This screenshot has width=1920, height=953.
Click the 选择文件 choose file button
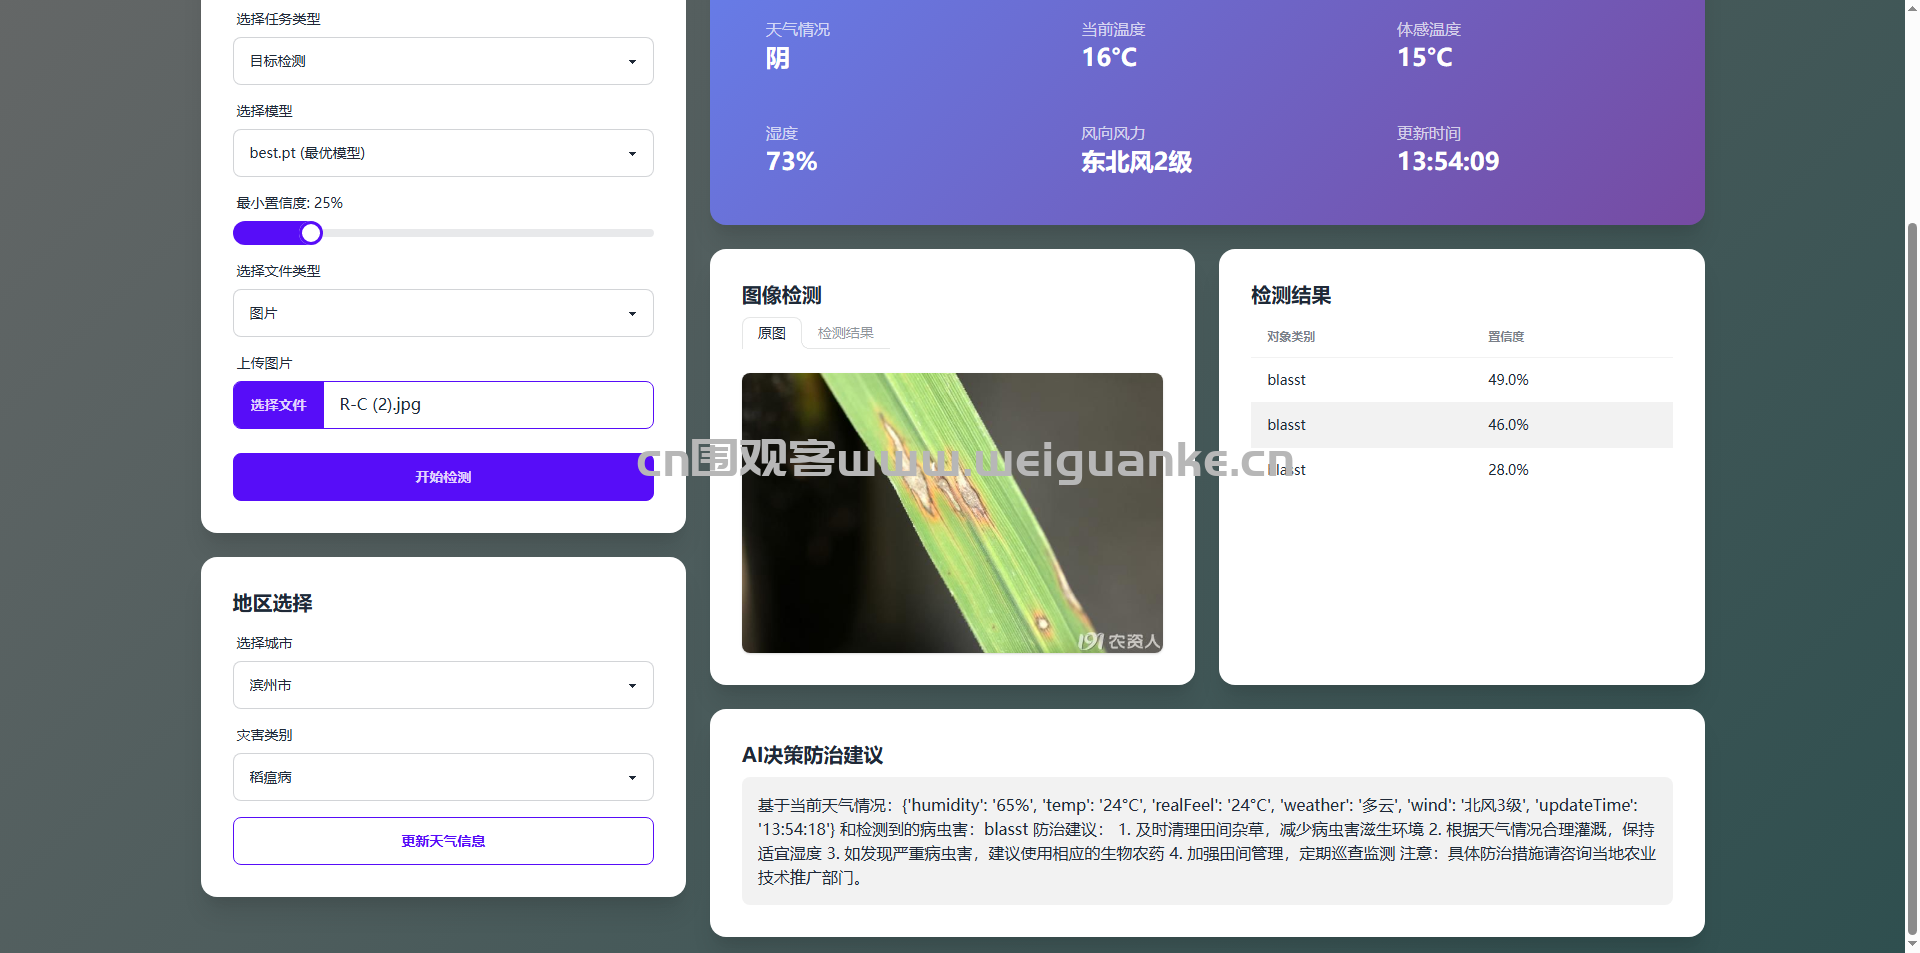[x=278, y=405]
